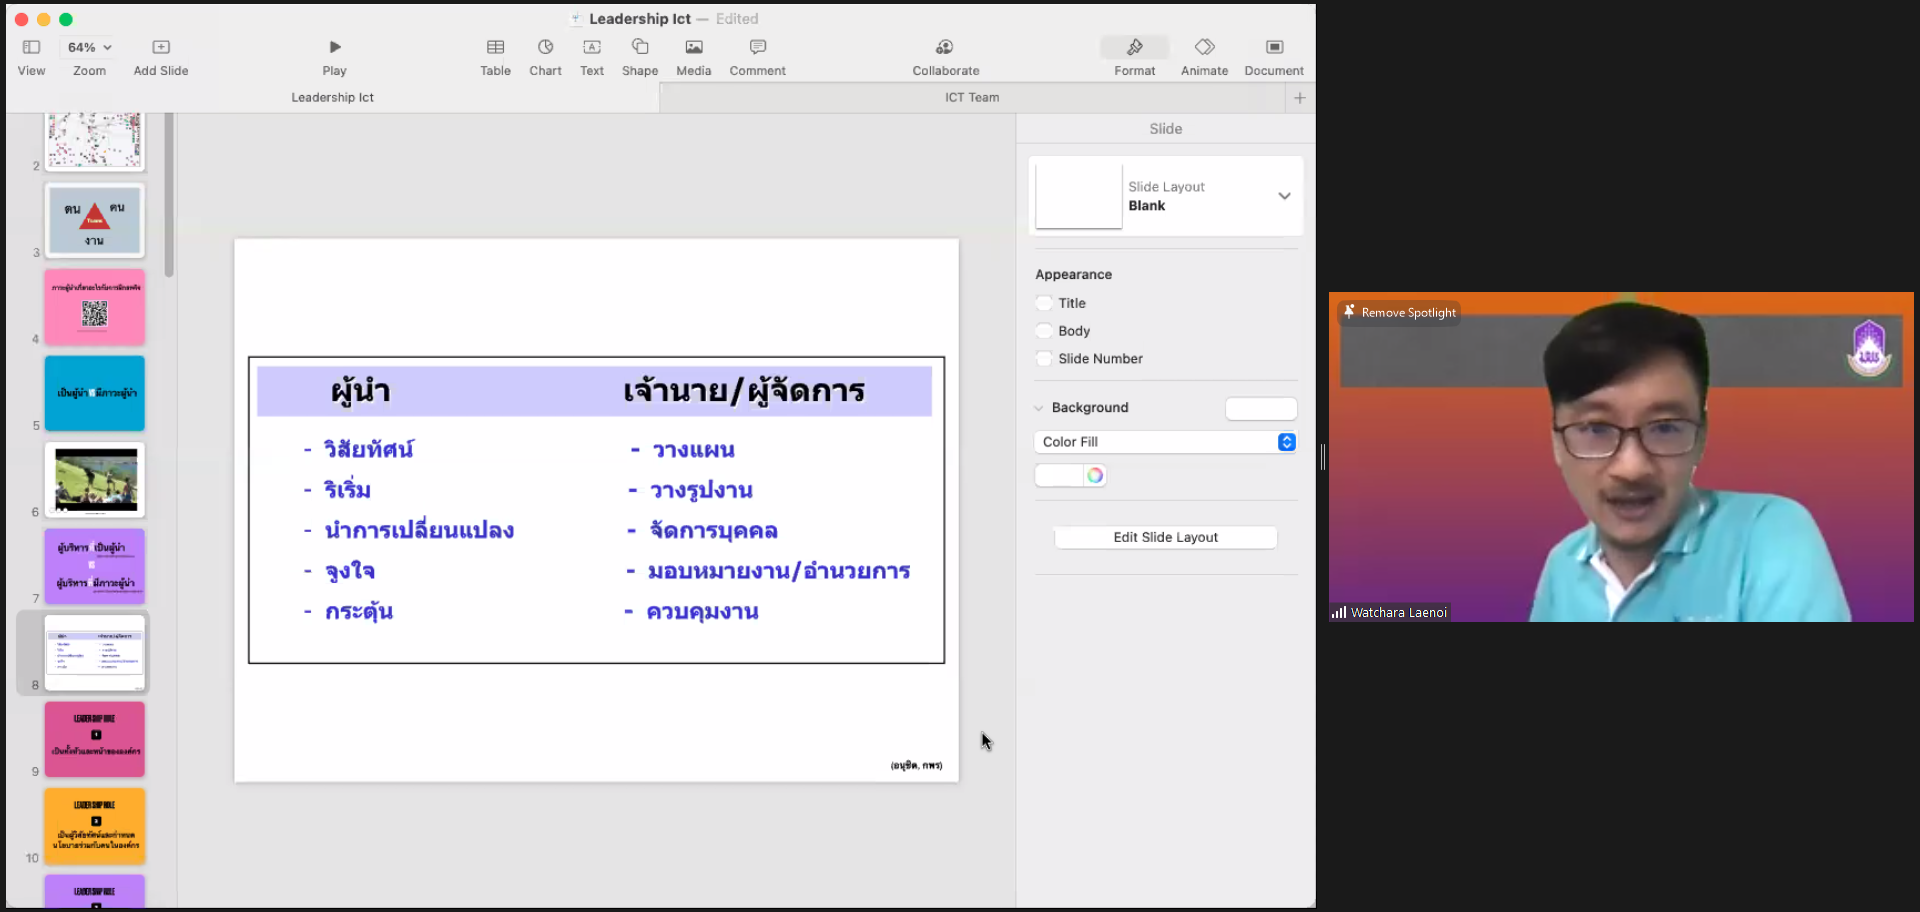This screenshot has height=912, width=1920.
Task: Click the Watchara Laenoi name label
Action: click(1398, 613)
